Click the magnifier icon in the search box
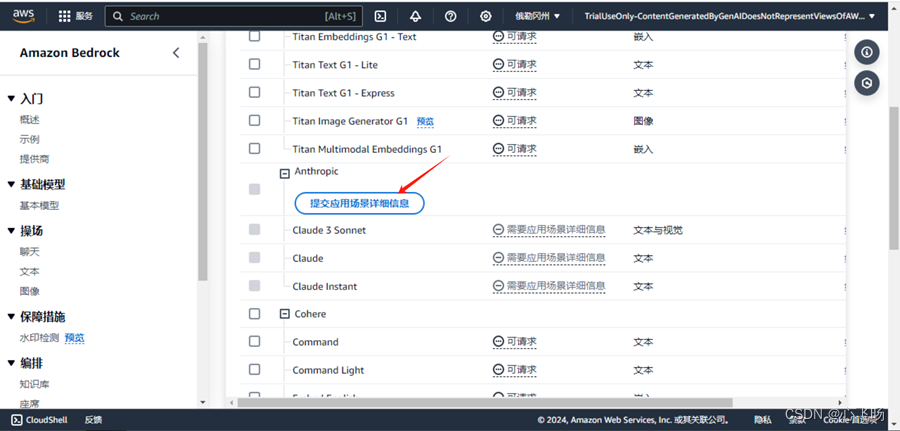This screenshot has width=900, height=431. (118, 16)
